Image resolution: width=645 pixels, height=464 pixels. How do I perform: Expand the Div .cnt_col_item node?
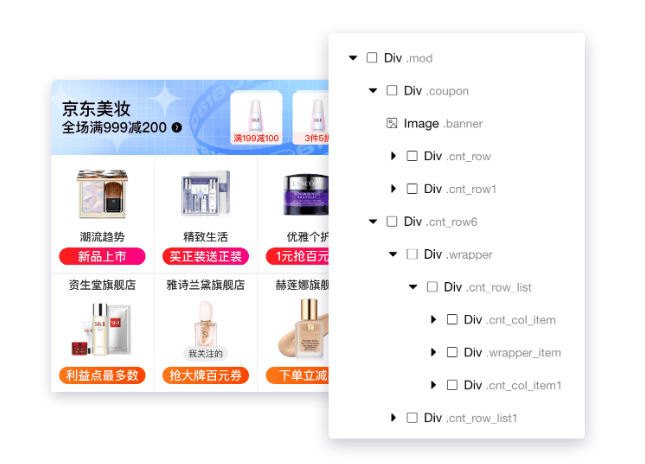[x=433, y=319]
